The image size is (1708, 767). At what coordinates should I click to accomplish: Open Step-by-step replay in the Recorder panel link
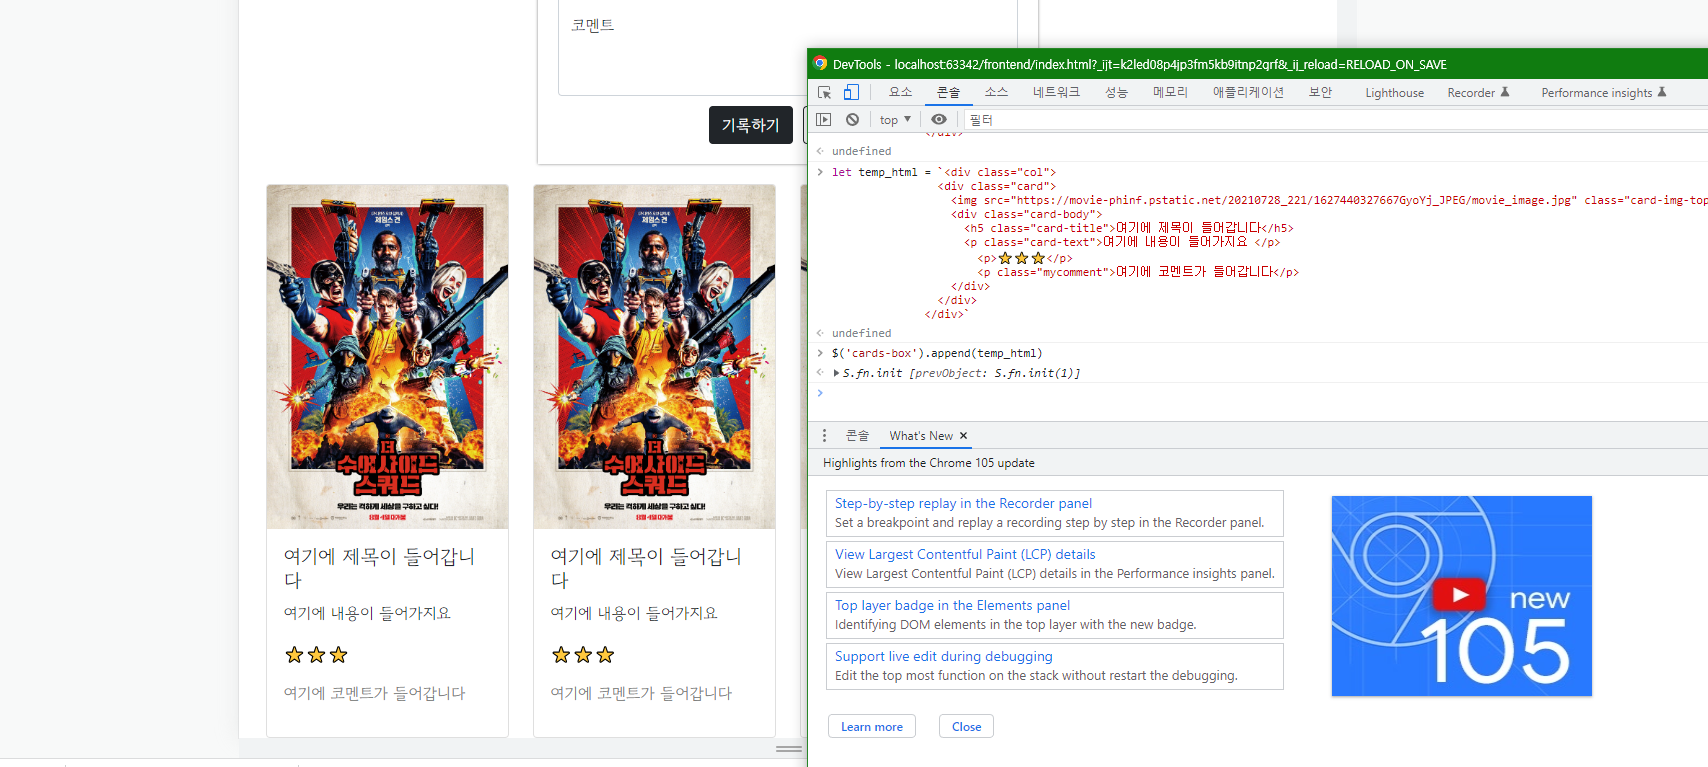[x=963, y=504]
